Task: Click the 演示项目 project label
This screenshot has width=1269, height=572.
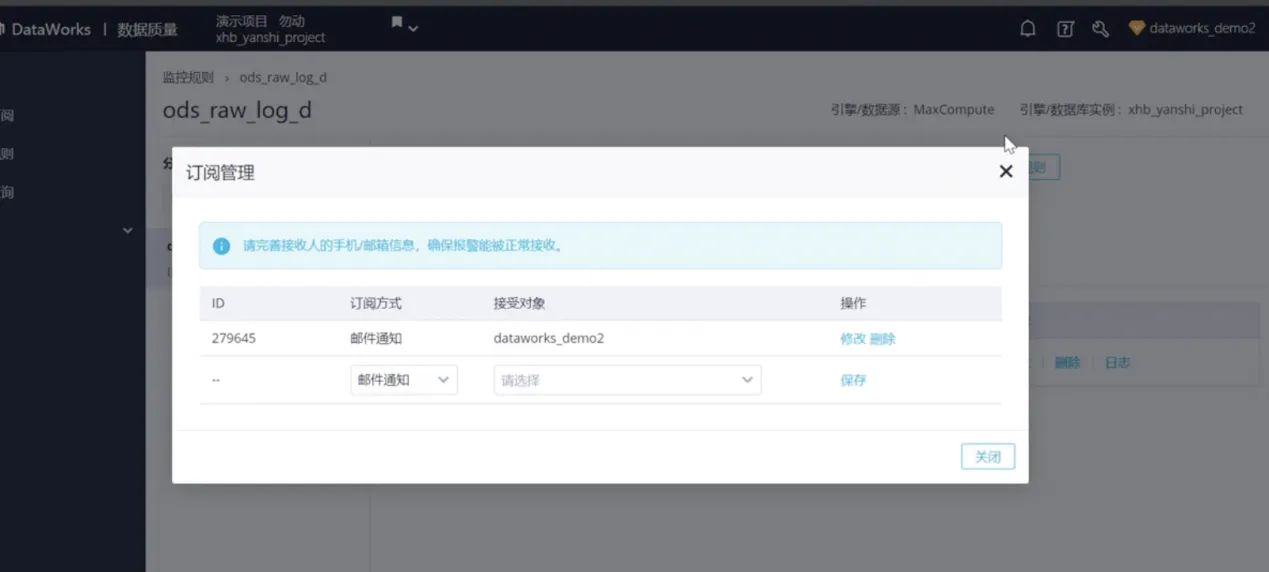Action: coord(242,20)
